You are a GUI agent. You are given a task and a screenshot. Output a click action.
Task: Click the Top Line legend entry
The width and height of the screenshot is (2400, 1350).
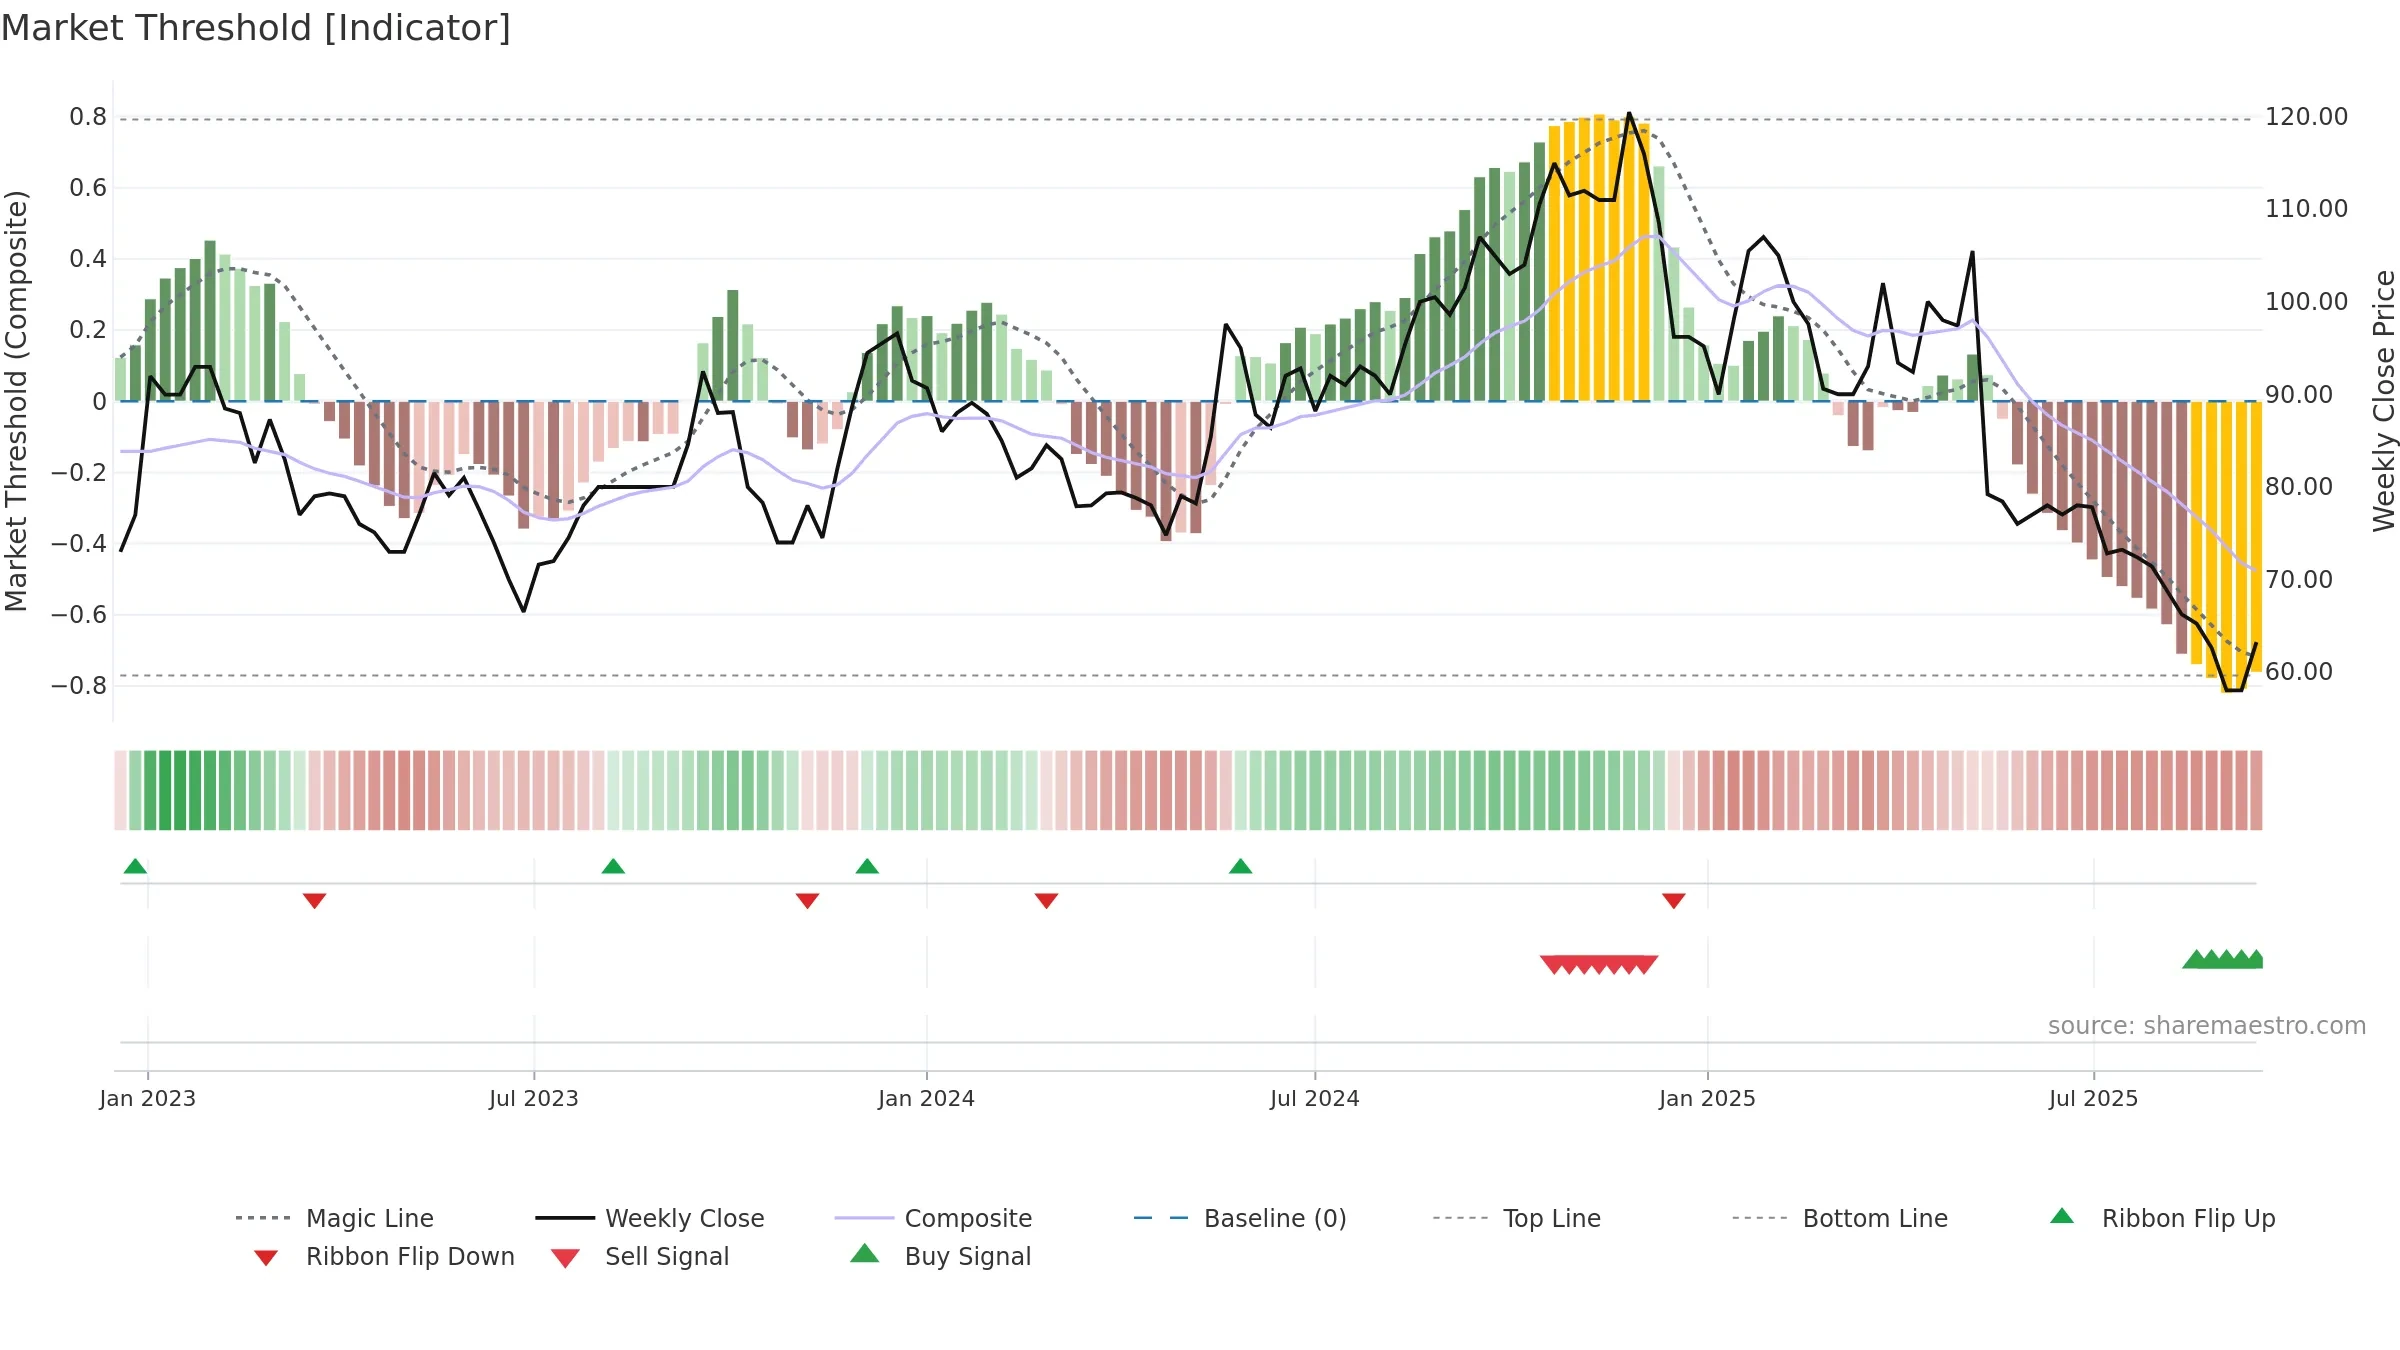[1516, 1218]
